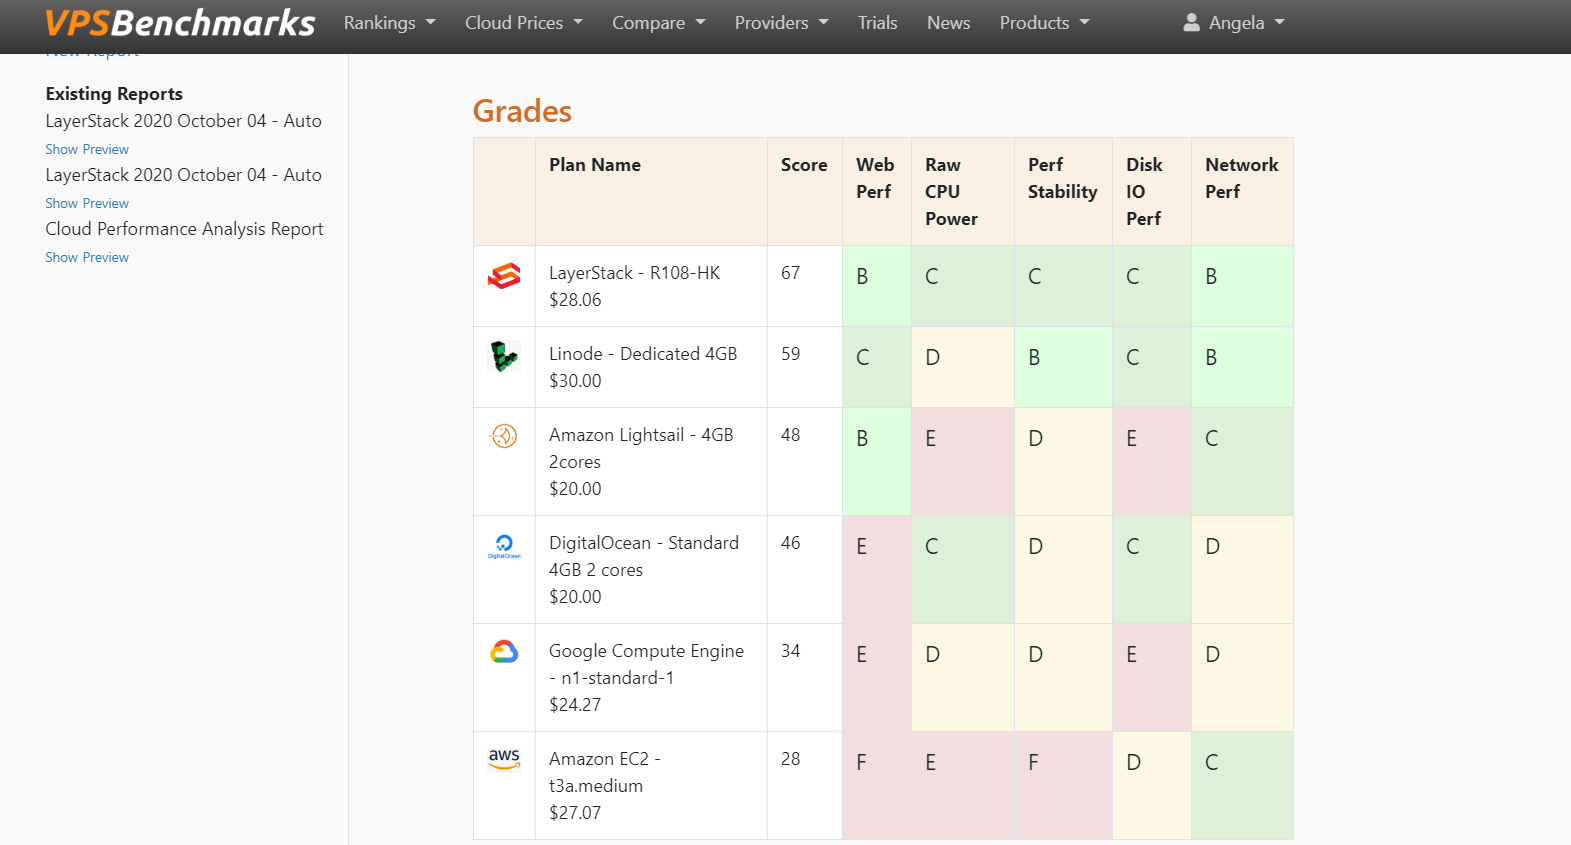The image size is (1571, 845).
Task: Click Amazon Lightsail's Raw CPU grade E
Action: [x=930, y=439]
